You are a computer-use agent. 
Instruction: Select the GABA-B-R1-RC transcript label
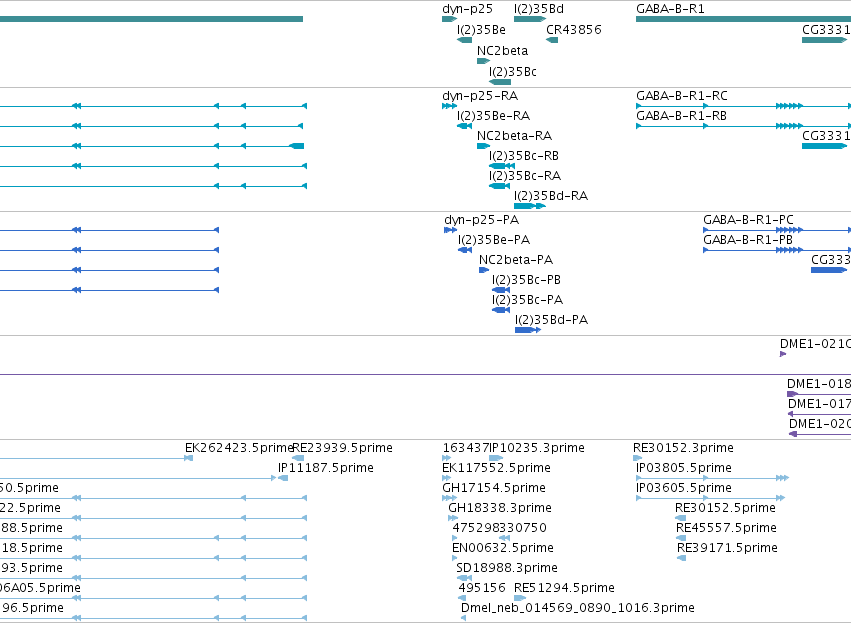coord(682,96)
